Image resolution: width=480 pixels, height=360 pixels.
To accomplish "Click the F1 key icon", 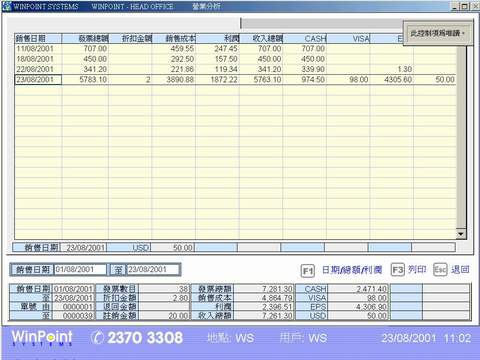I will [308, 271].
